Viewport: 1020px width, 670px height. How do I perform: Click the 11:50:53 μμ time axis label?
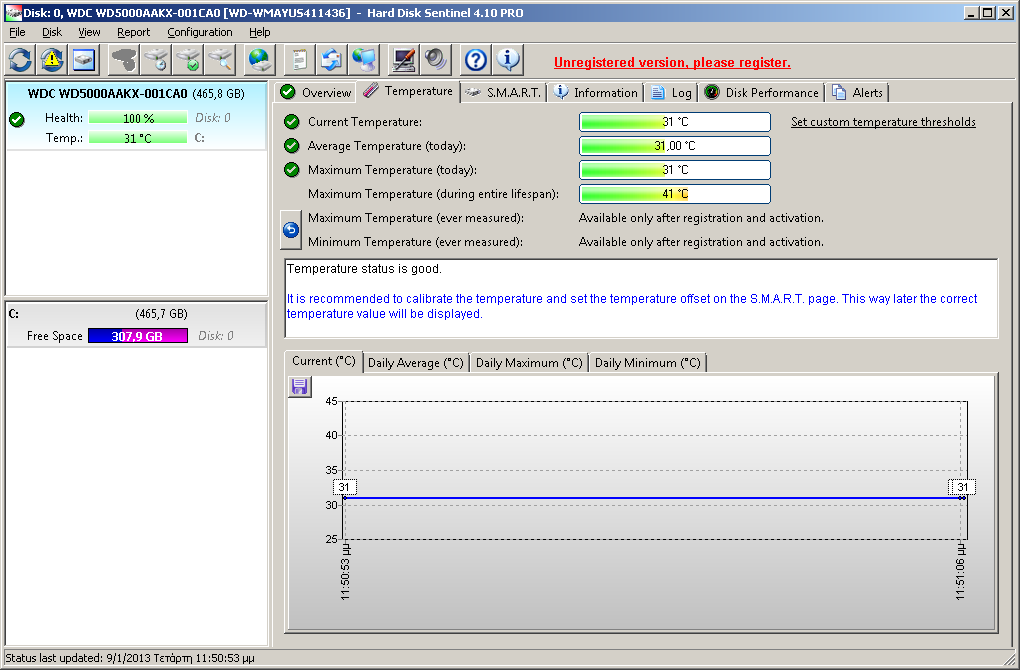[x=345, y=571]
